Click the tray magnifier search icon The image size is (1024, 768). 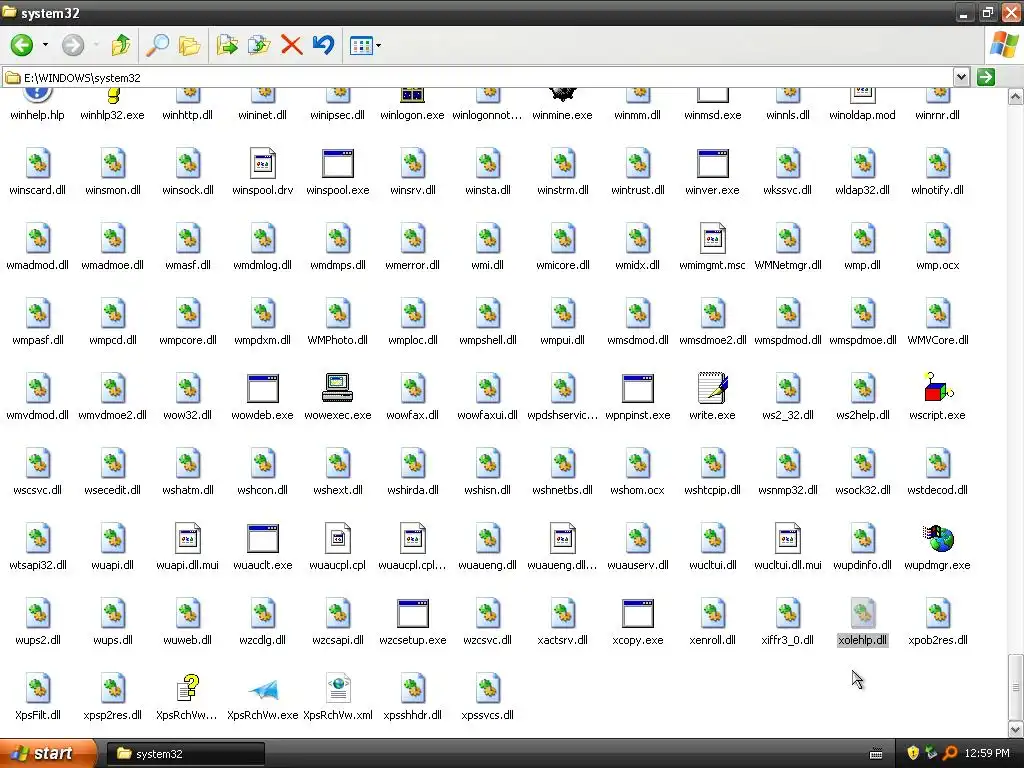point(950,753)
